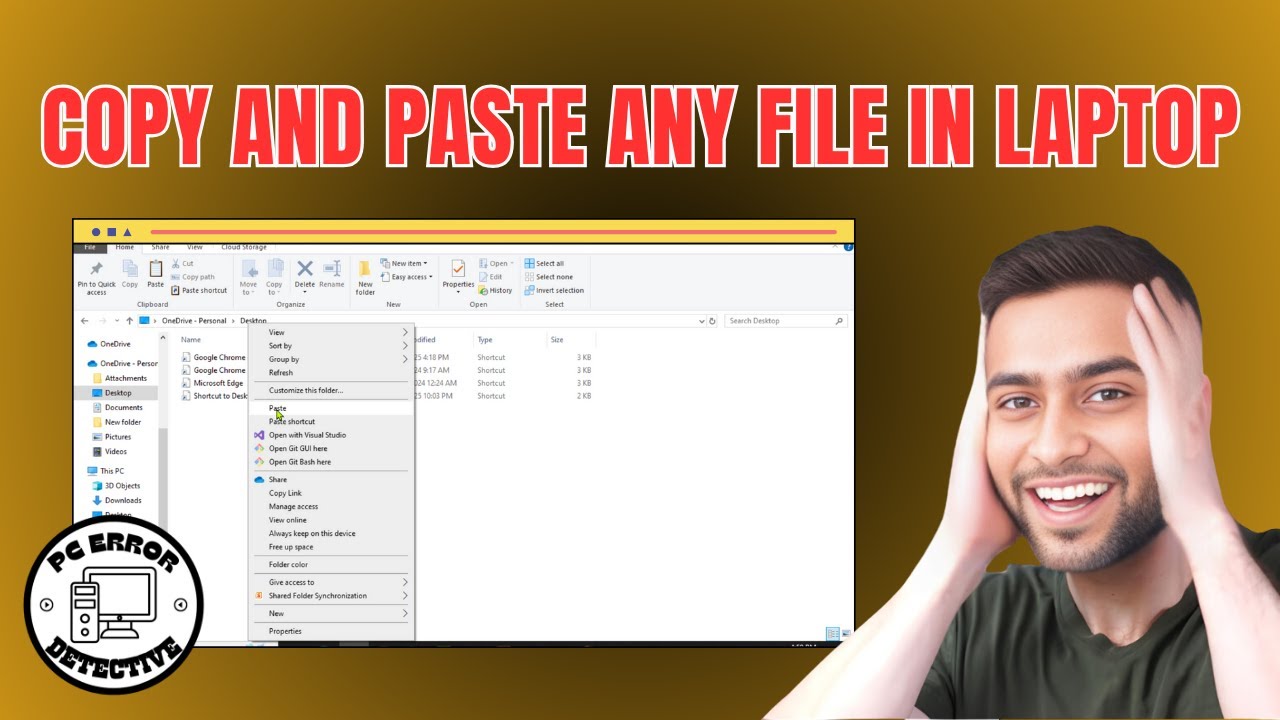Open the History button in ribbon
Screen dimensions: 1280x720
[495, 290]
